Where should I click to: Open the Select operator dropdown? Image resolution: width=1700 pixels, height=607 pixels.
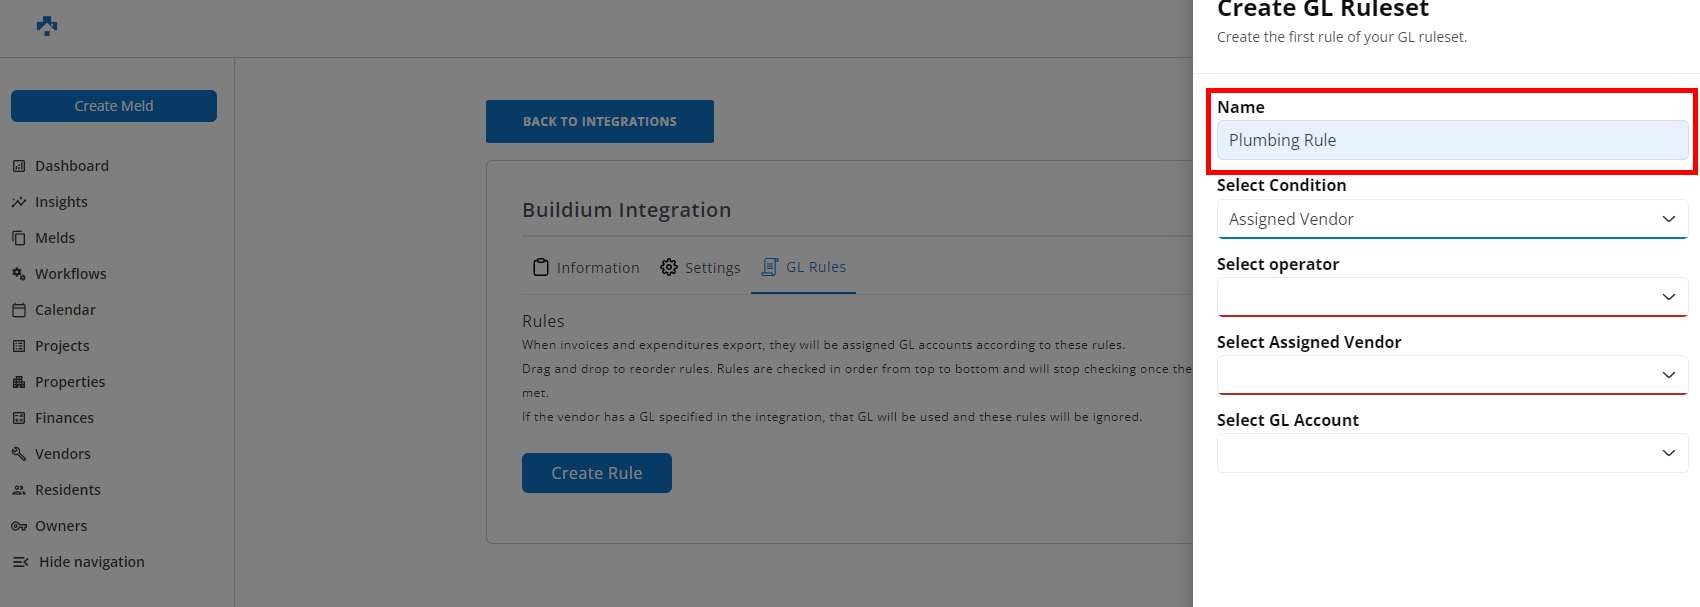(x=1452, y=297)
